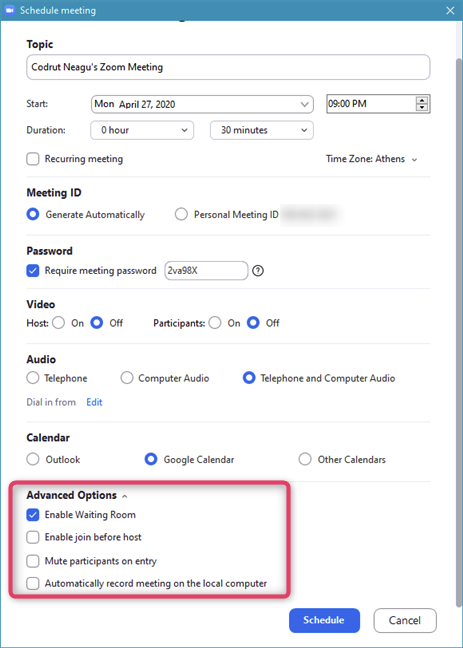The height and width of the screenshot is (648, 463).
Task: Open the Start date dropdown
Action: [202, 104]
